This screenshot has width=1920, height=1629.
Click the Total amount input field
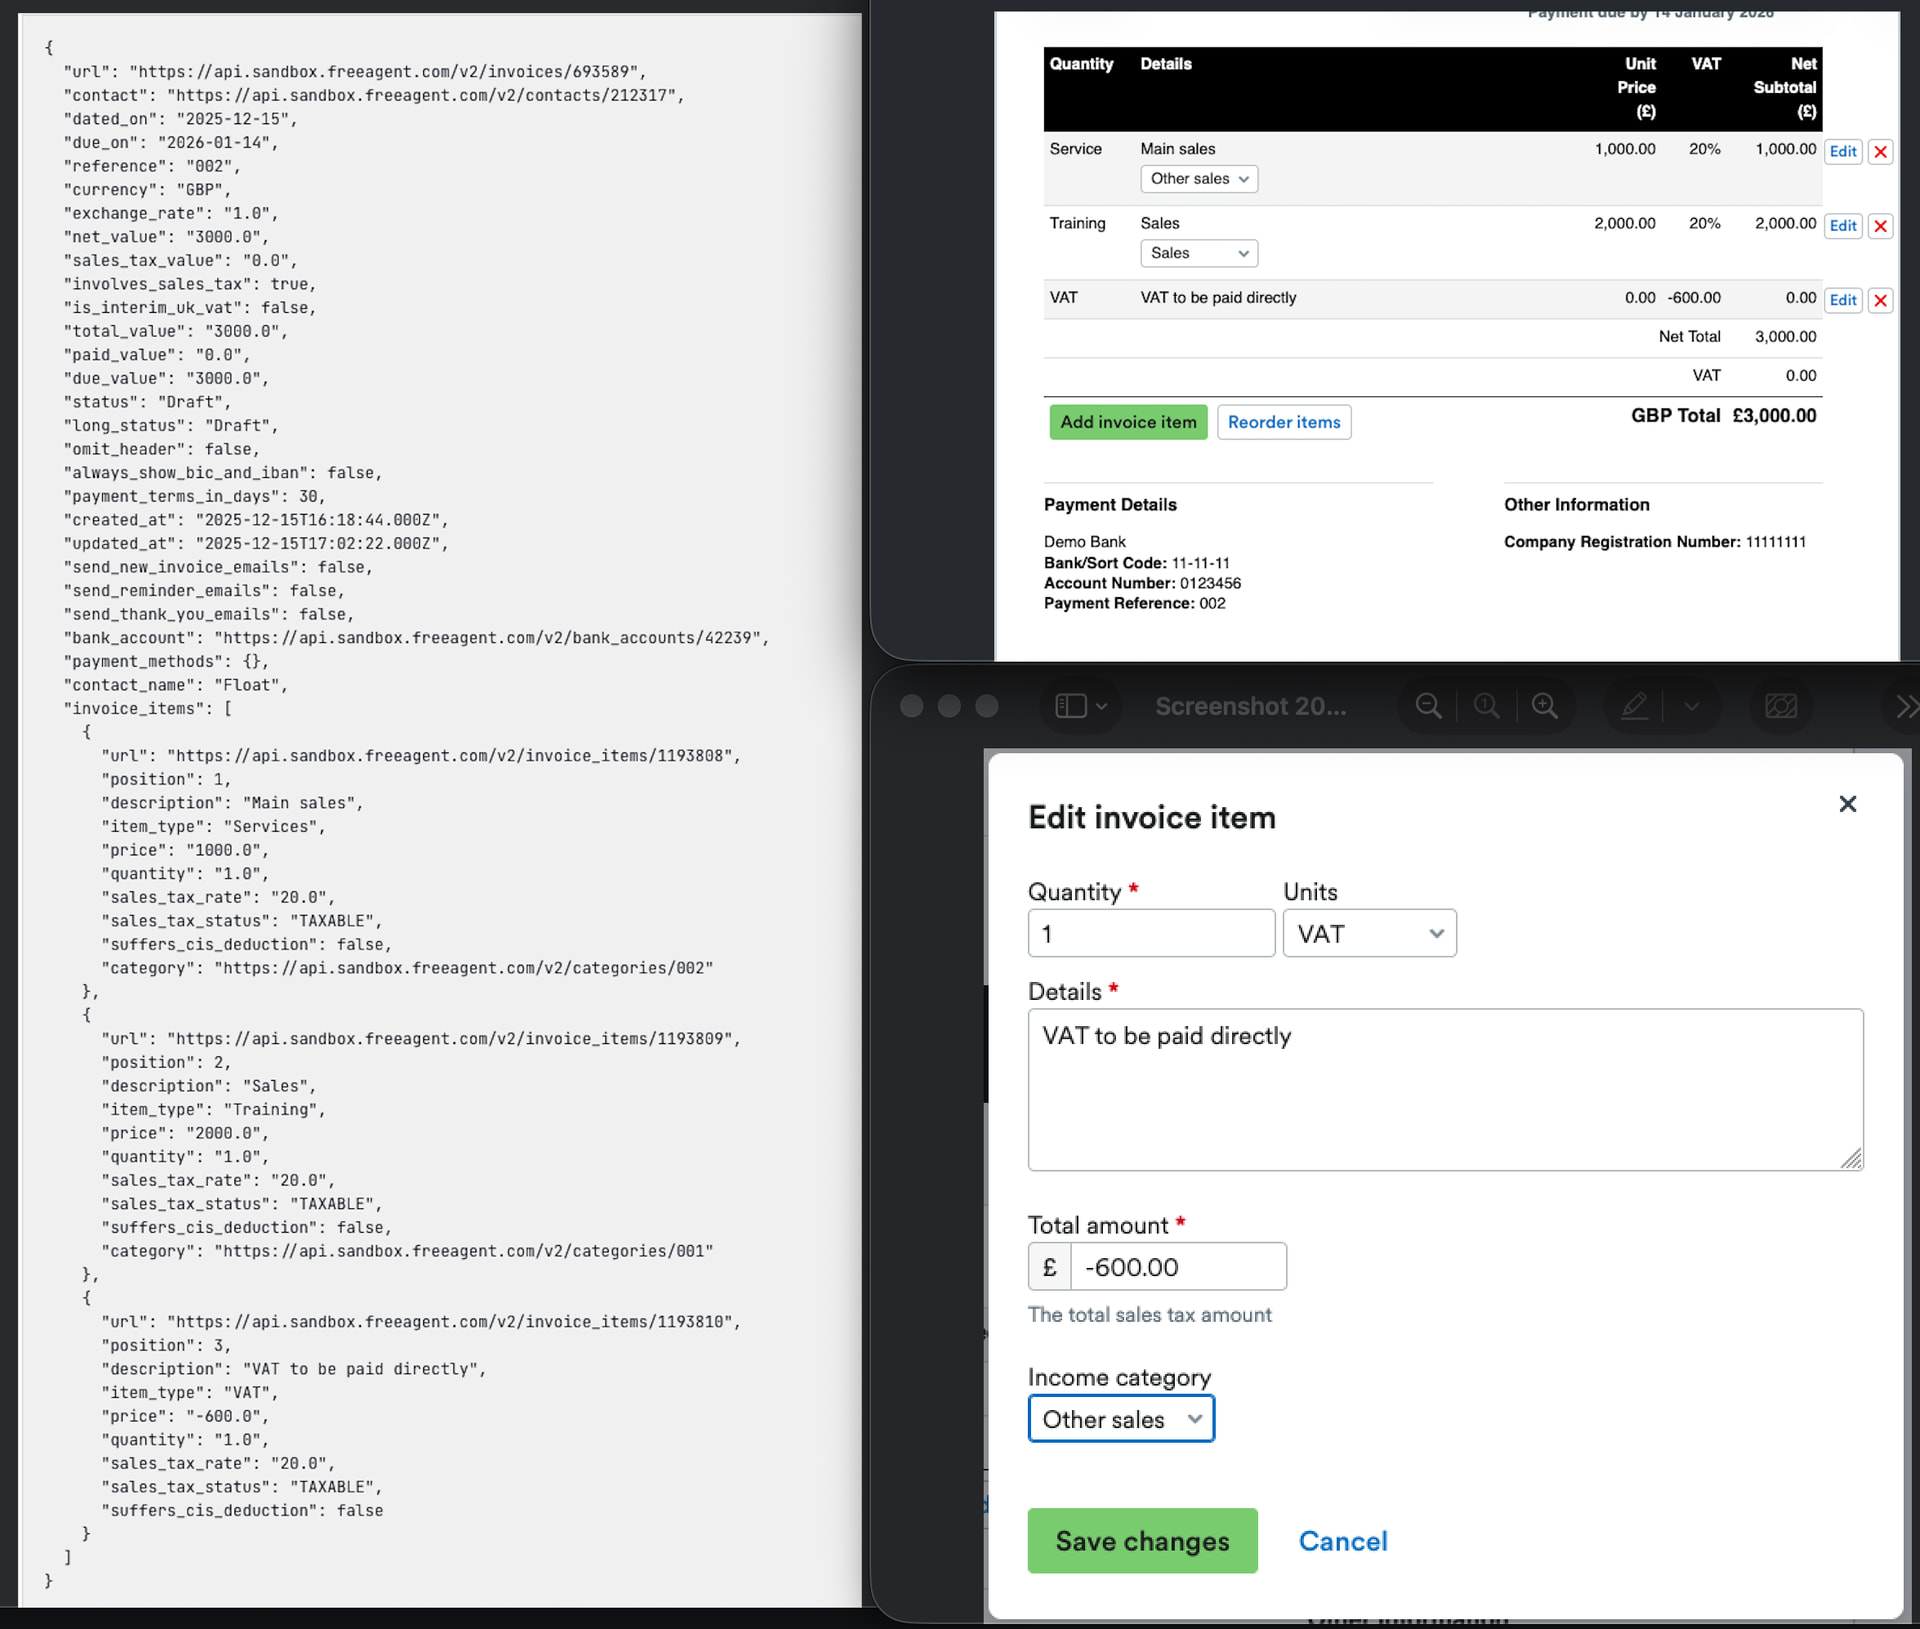1177,1267
